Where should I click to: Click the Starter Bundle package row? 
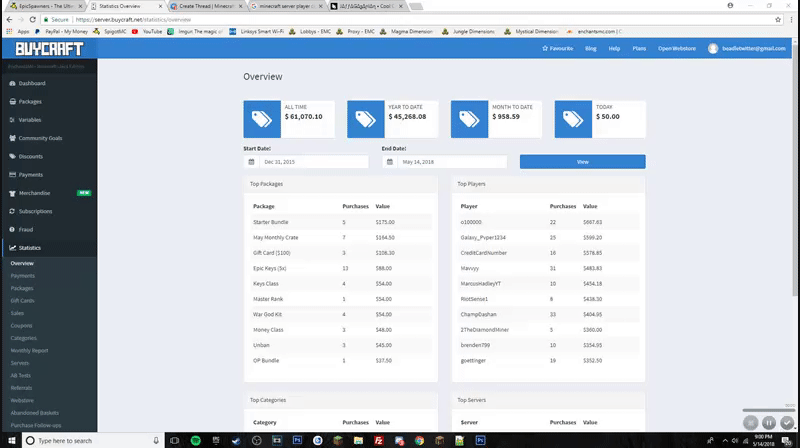pos(341,222)
